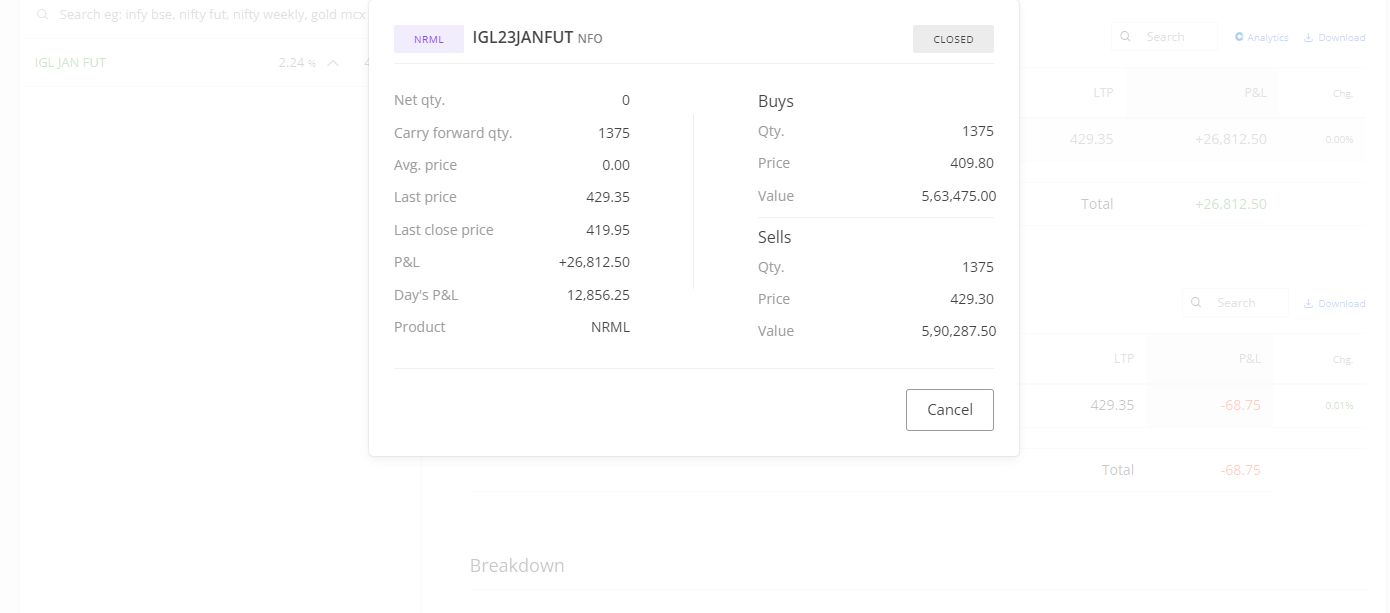Focus the instrument search field in watchlist
The image size is (1390, 613).
(210, 15)
